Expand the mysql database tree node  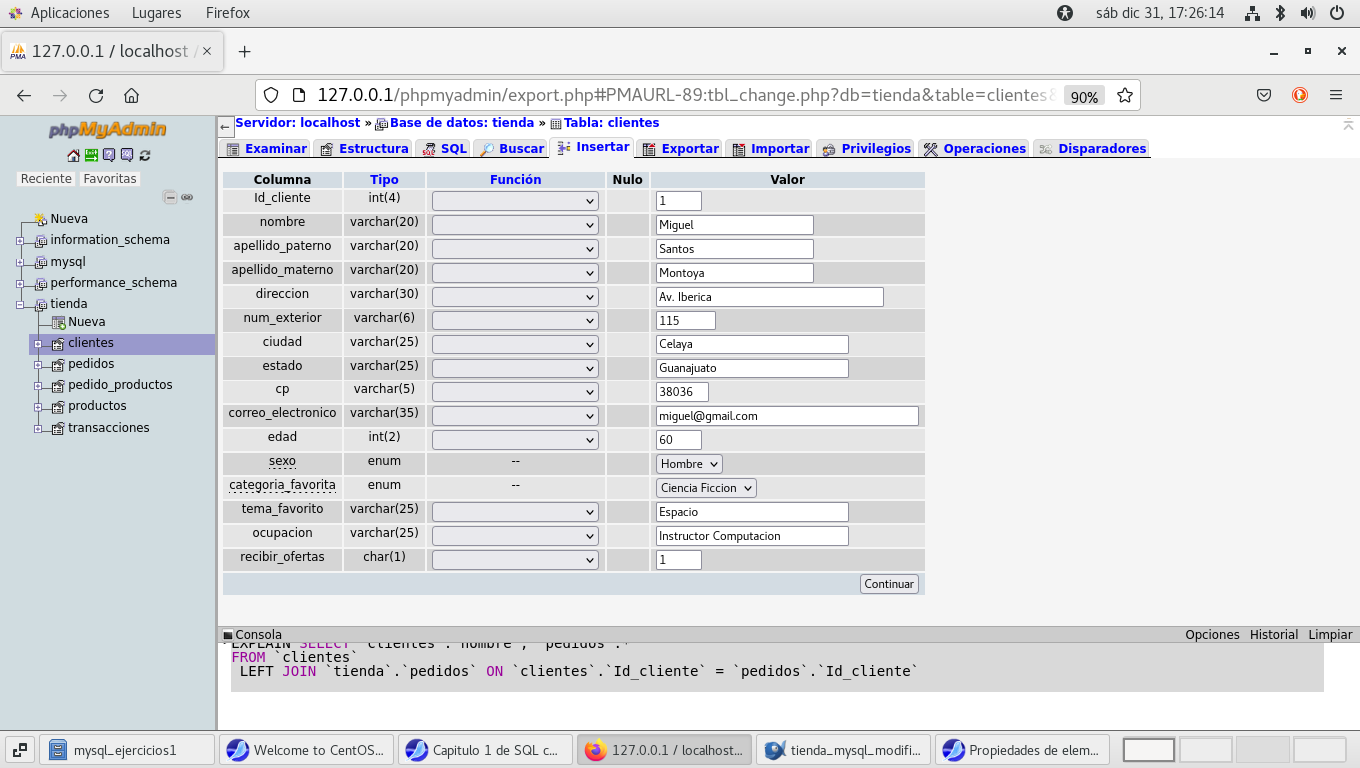(x=20, y=262)
